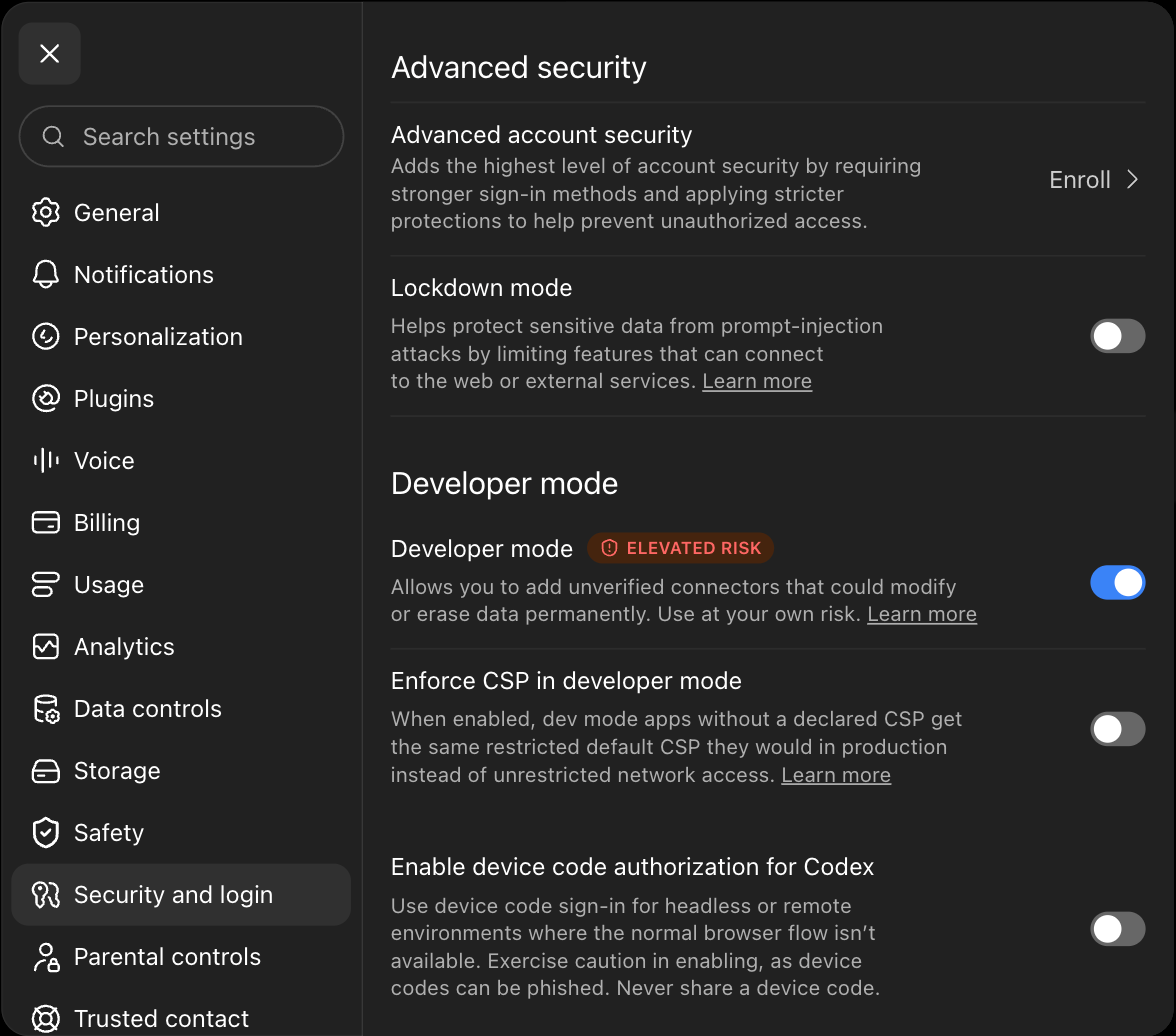This screenshot has width=1176, height=1036.
Task: Select the Plugins label
Action: 114,399
